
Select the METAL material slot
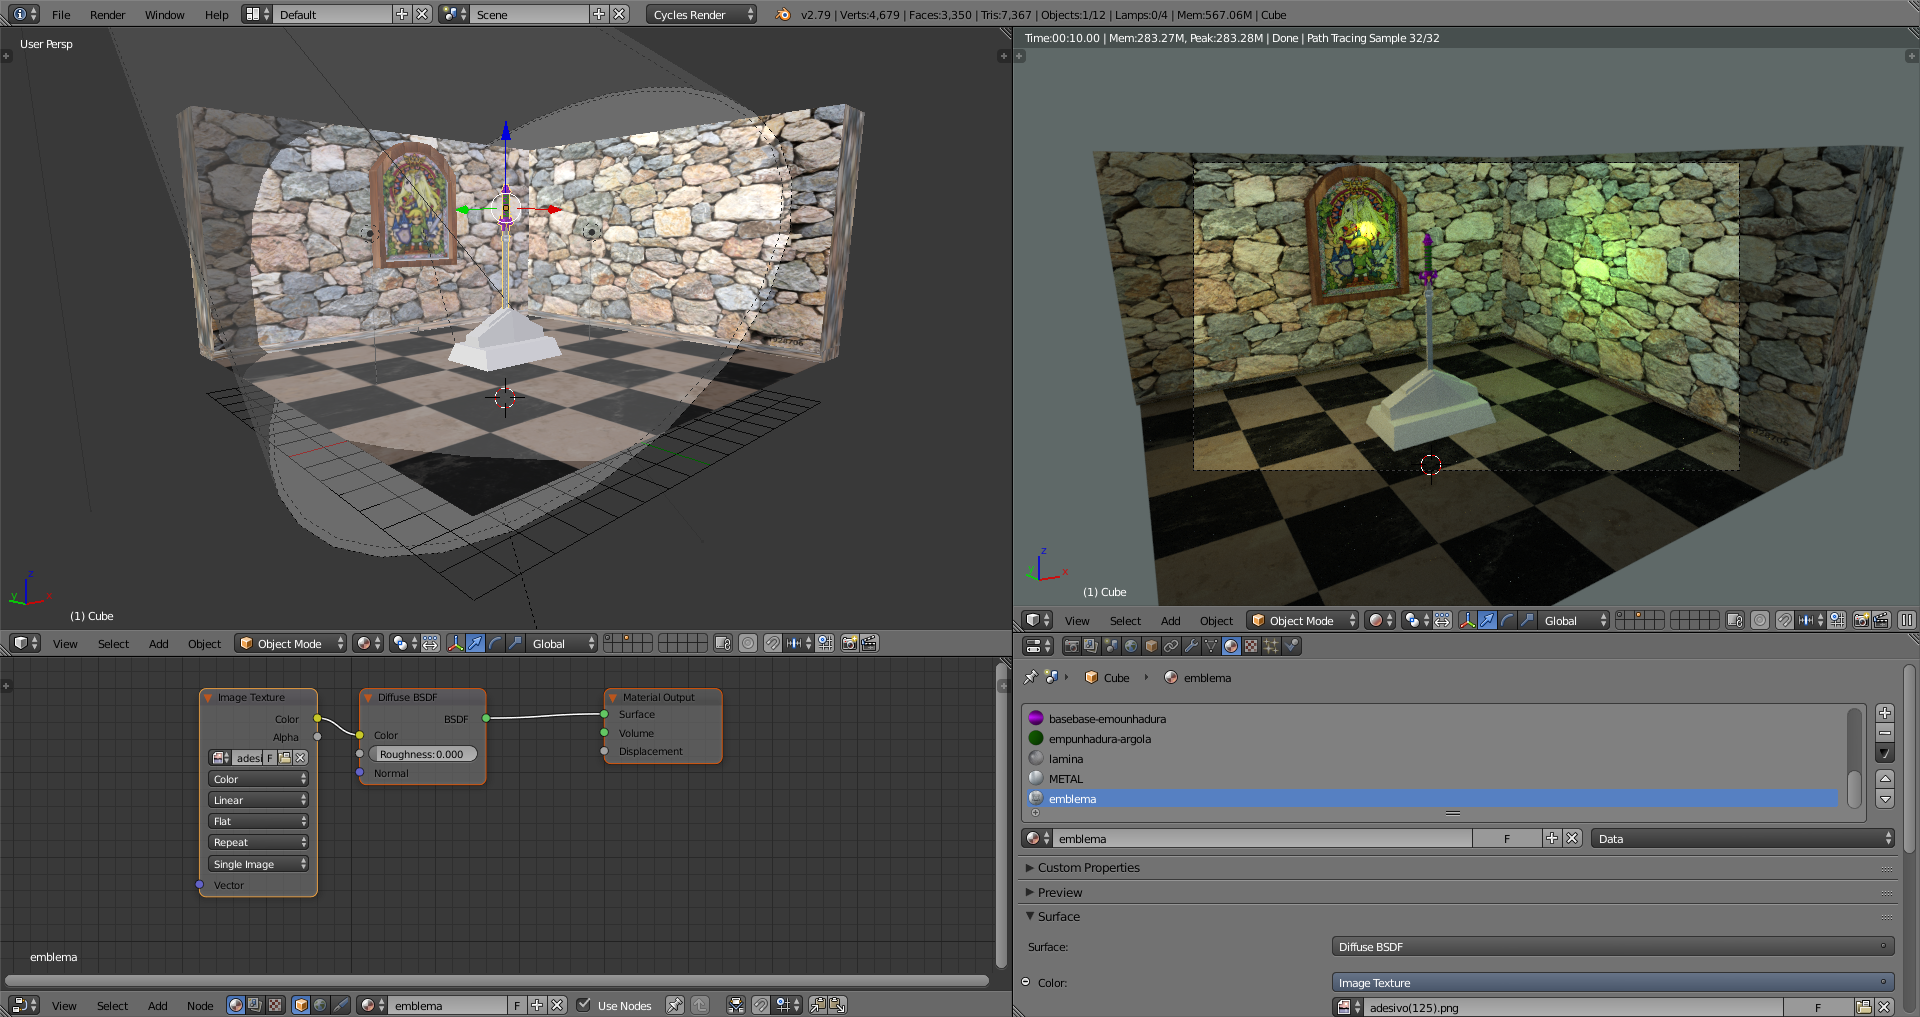pyautogui.click(x=1065, y=779)
